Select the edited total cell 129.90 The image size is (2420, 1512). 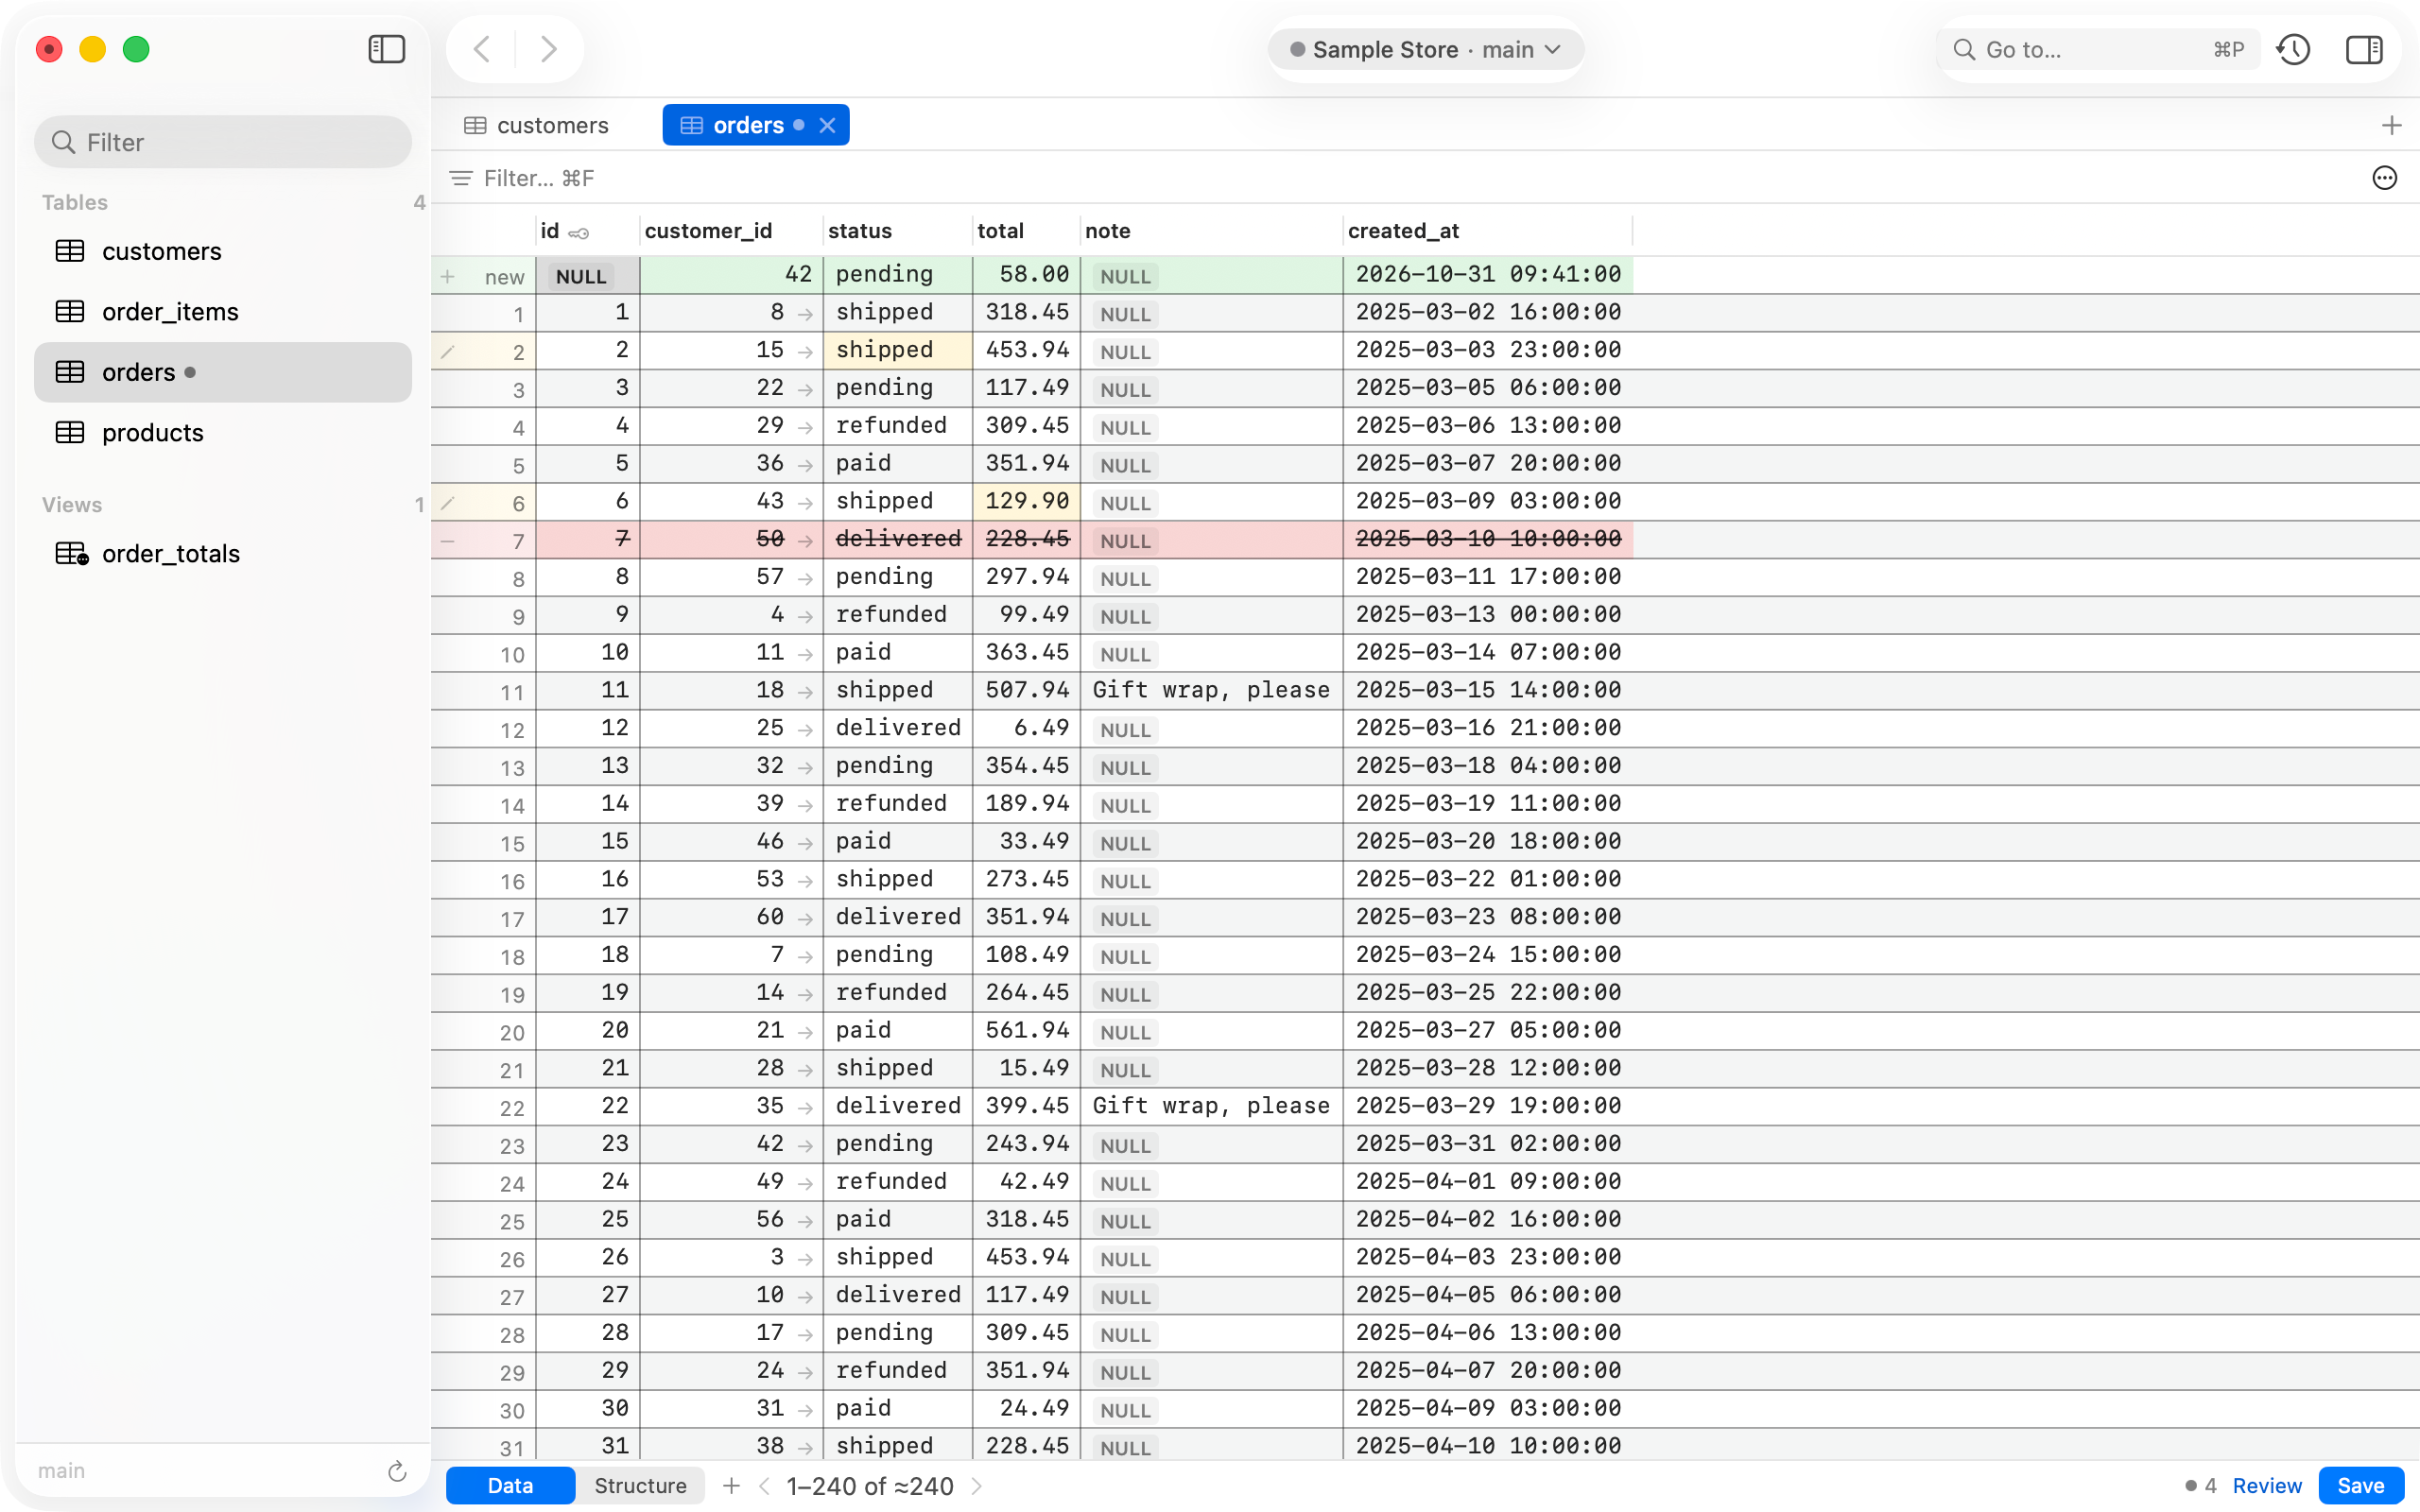[x=1026, y=501]
